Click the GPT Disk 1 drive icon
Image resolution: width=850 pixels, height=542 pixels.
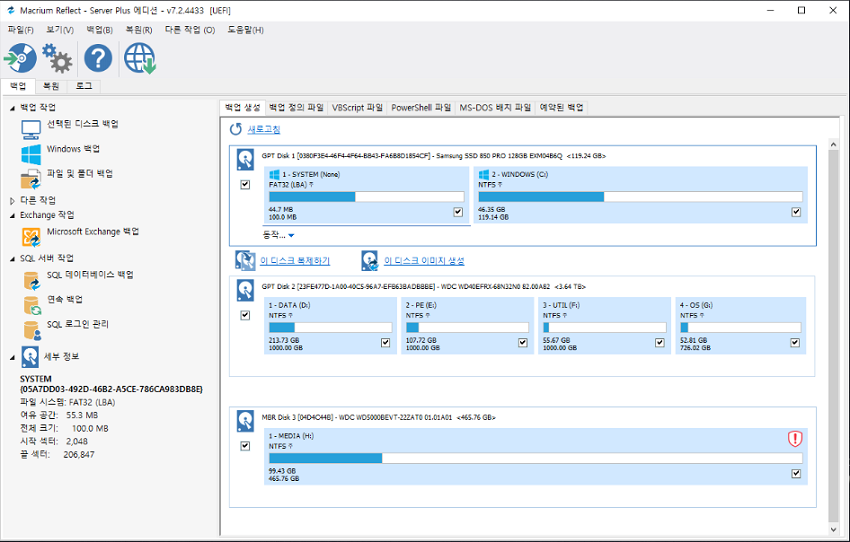click(x=245, y=159)
